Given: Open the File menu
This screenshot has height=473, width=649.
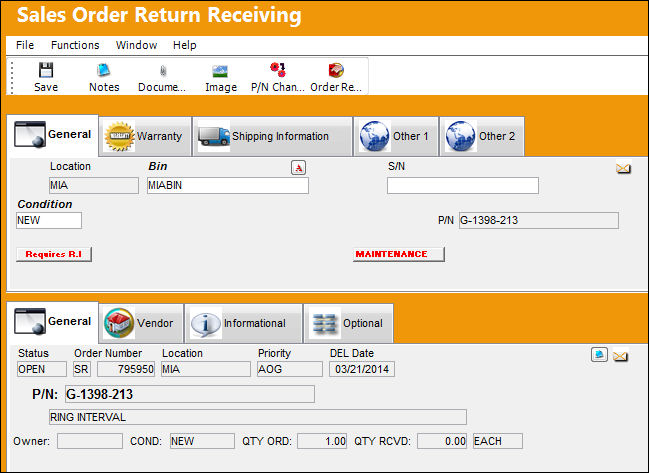Looking at the screenshot, I should tap(25, 45).
